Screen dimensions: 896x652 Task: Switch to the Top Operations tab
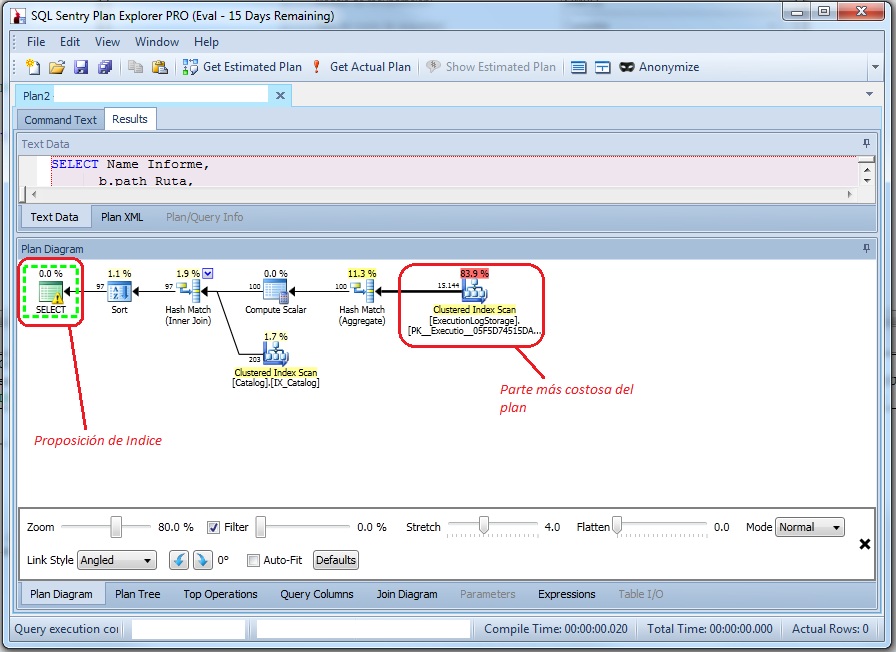[x=218, y=594]
